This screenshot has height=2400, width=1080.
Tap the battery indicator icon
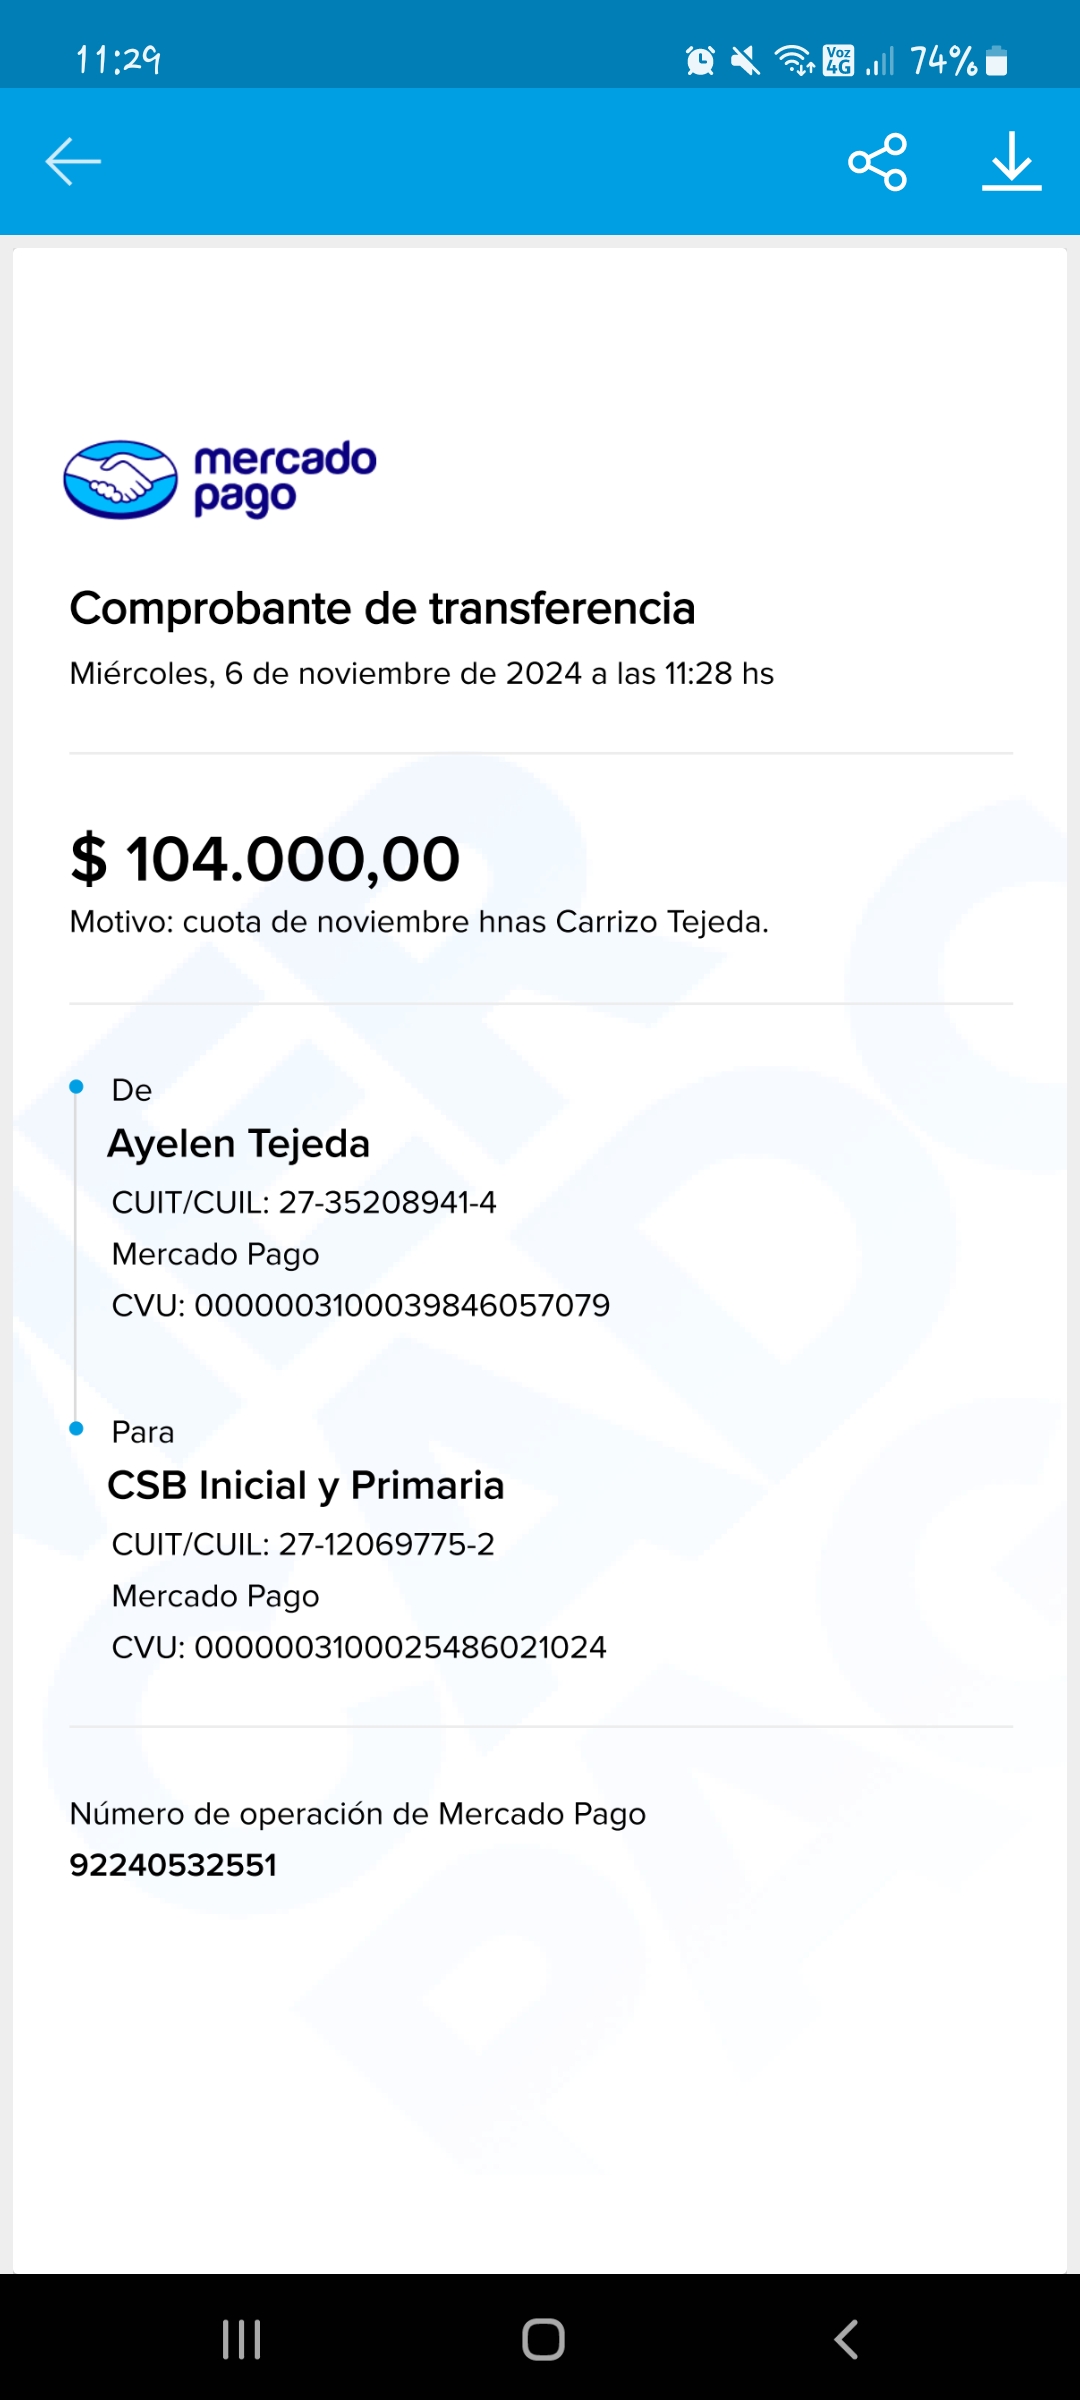pyautogui.click(x=996, y=61)
